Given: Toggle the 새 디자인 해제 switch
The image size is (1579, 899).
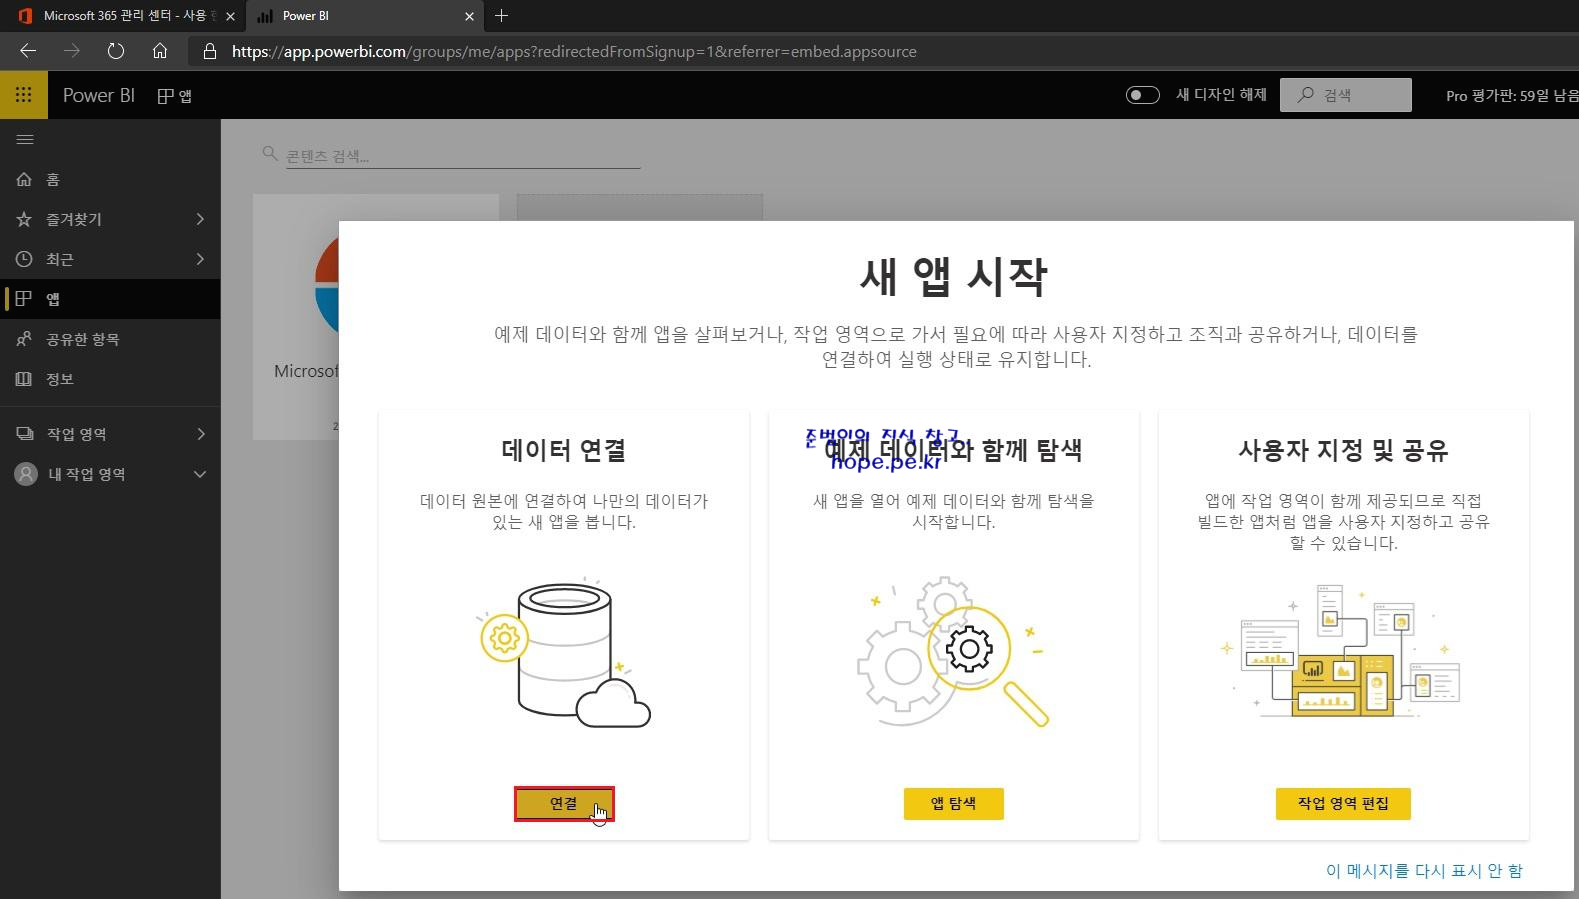Looking at the screenshot, I should tap(1142, 95).
